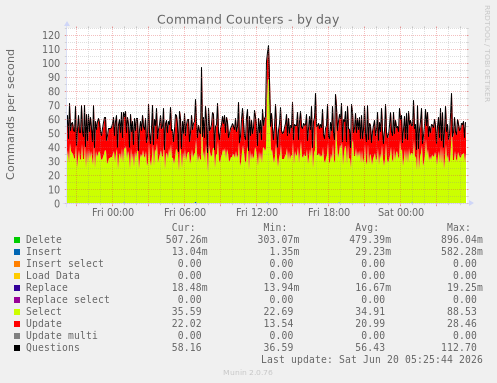The image size is (497, 383).
Task: Click the Replace min value 13.94m
Action: [x=281, y=287]
